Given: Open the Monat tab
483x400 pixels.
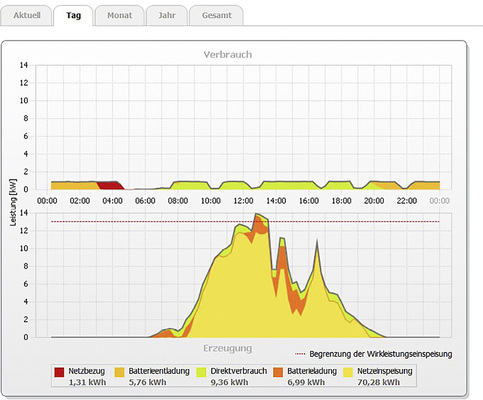Looking at the screenshot, I should [119, 16].
